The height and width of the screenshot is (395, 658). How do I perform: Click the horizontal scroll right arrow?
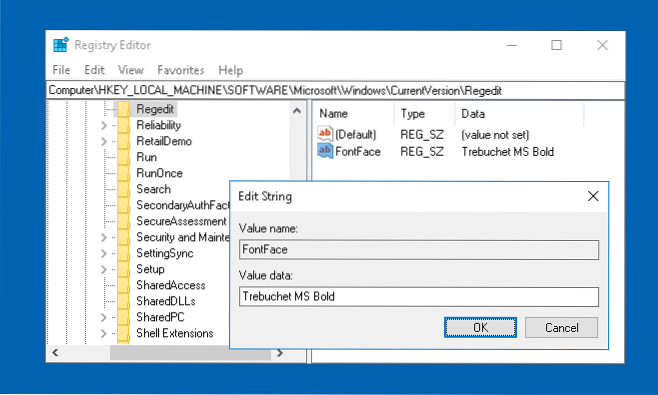pyautogui.click(x=280, y=353)
